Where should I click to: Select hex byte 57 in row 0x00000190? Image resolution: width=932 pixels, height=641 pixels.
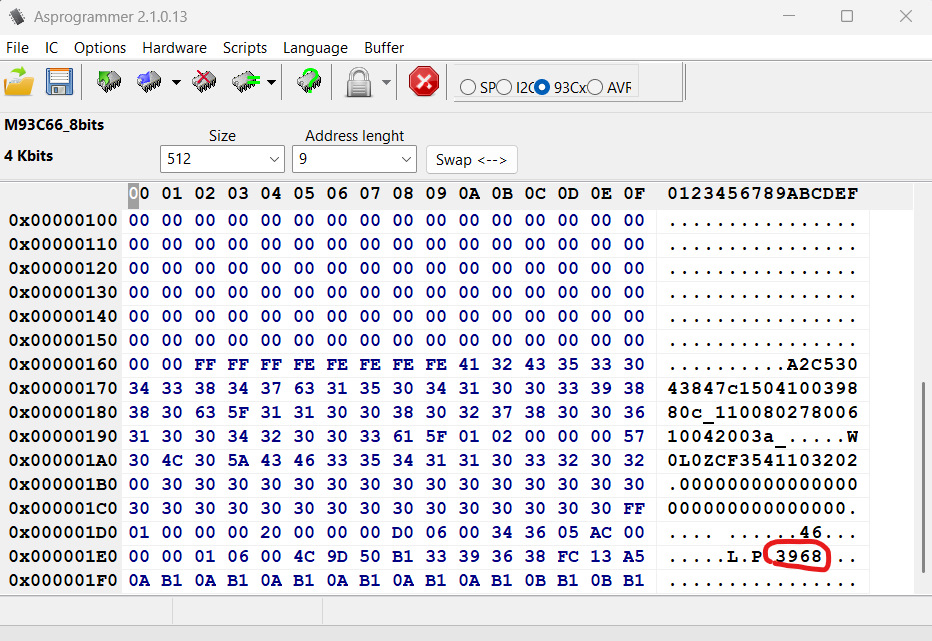[x=634, y=436]
